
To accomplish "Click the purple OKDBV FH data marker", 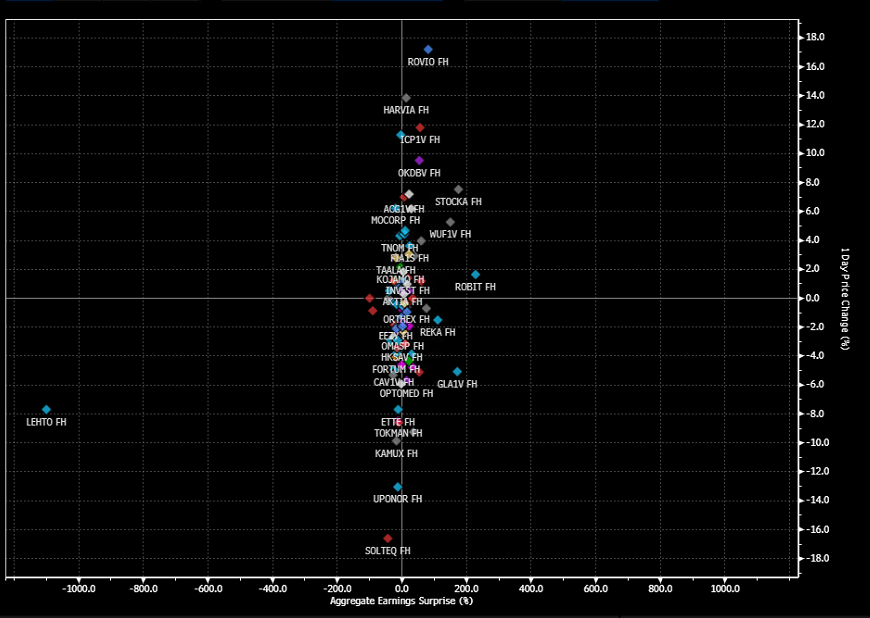I will 419,160.
